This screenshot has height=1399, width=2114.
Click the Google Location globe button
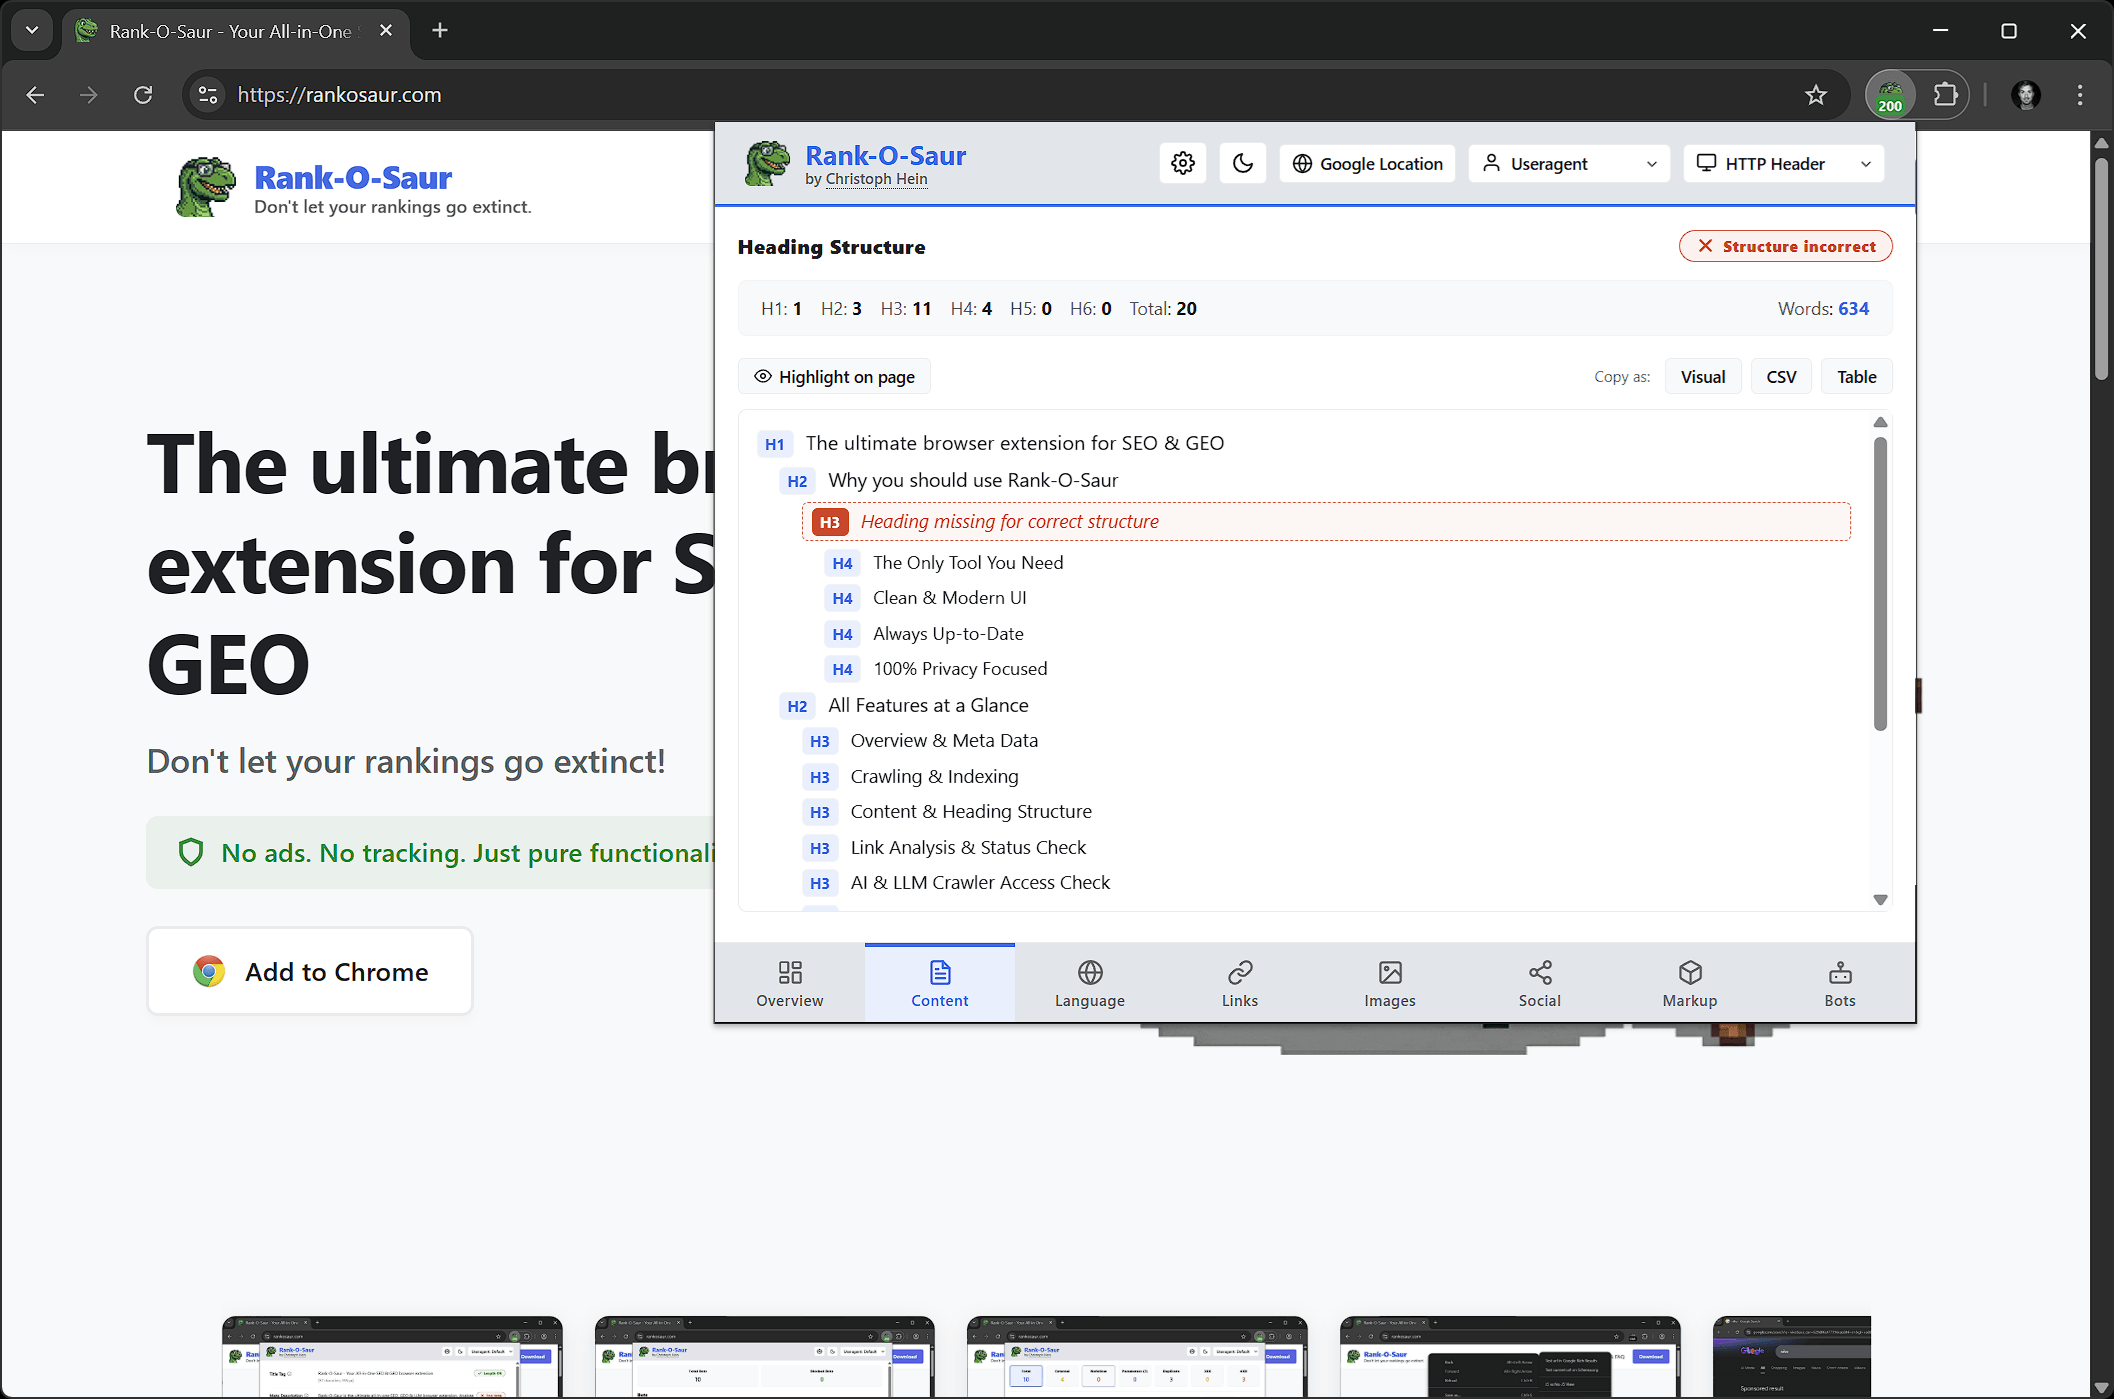[1367, 163]
